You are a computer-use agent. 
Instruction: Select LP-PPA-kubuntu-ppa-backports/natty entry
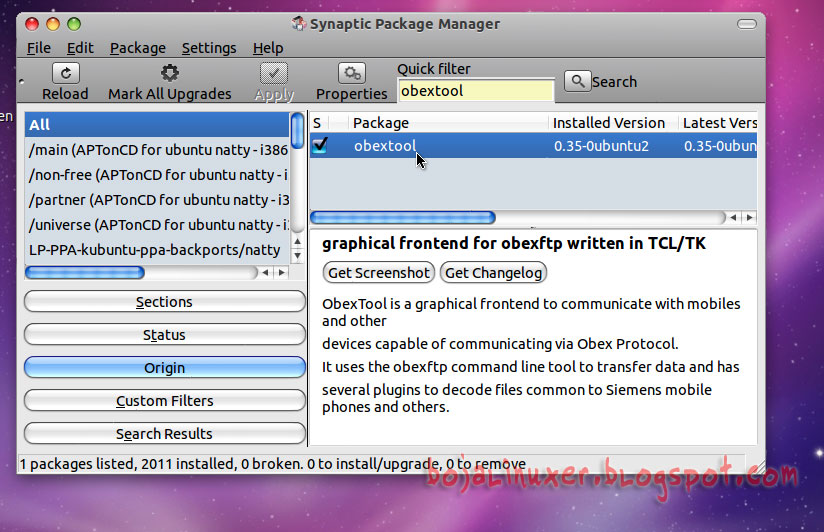click(157, 250)
